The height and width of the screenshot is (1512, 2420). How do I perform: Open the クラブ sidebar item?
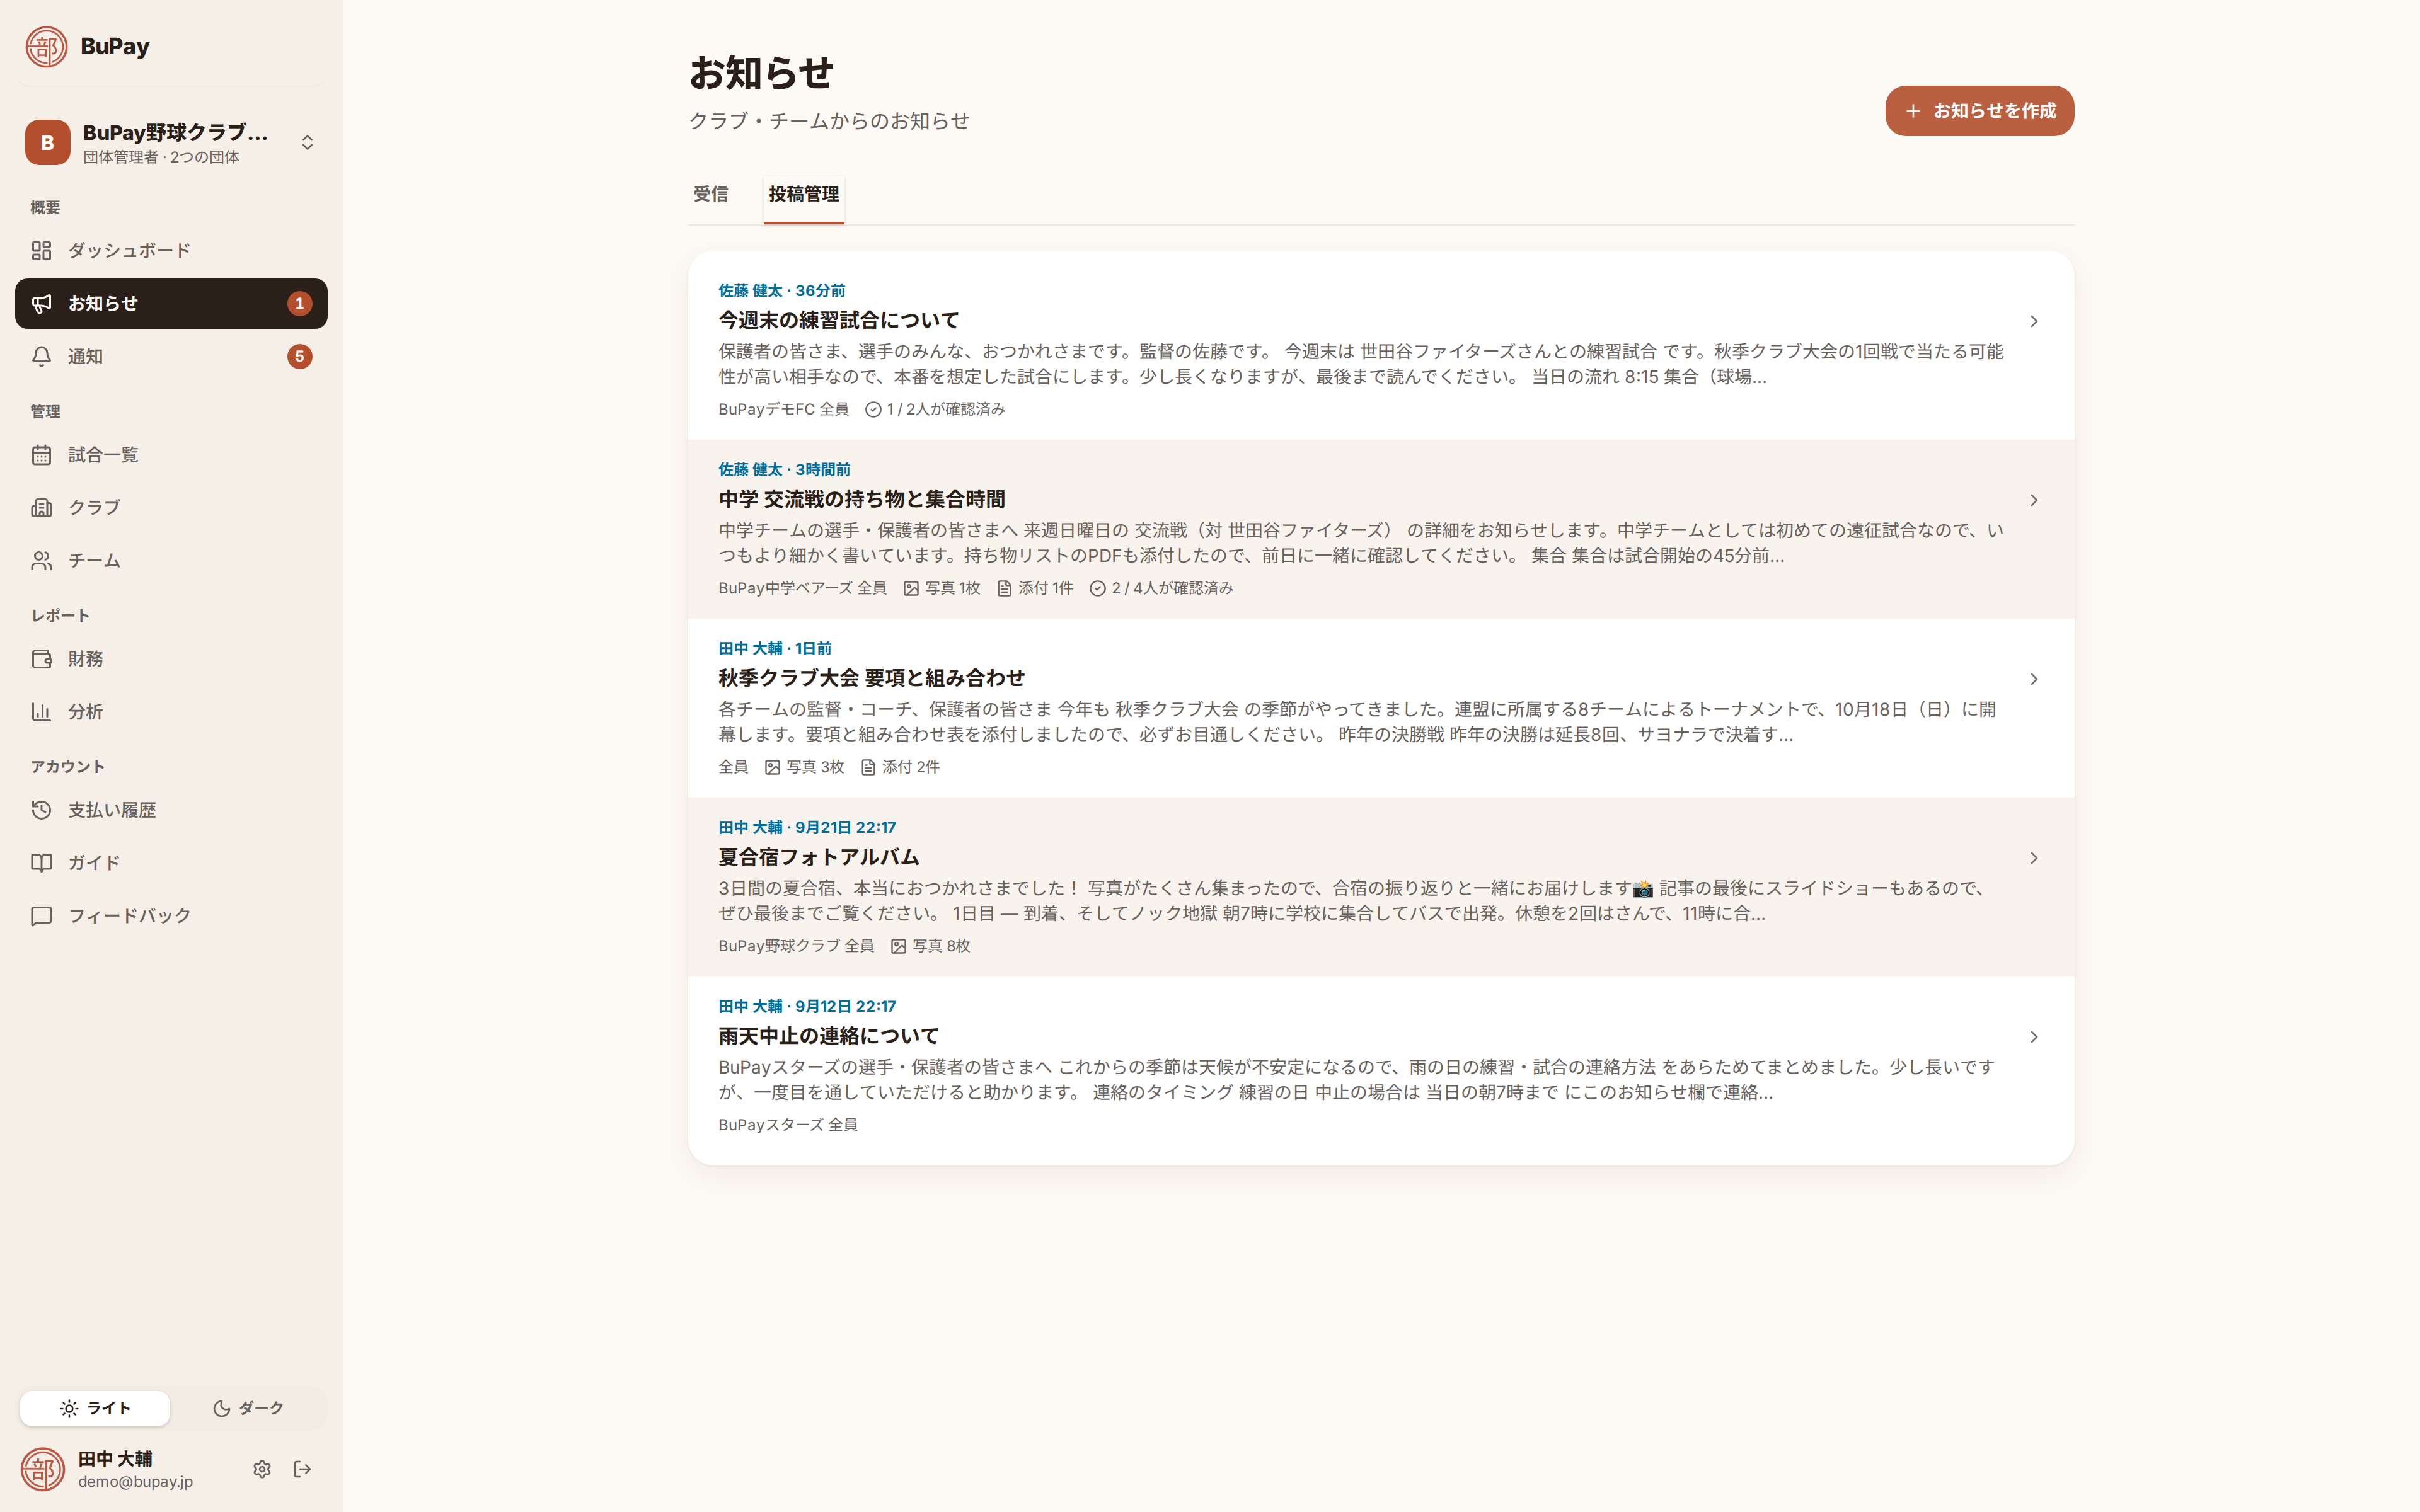coord(171,507)
